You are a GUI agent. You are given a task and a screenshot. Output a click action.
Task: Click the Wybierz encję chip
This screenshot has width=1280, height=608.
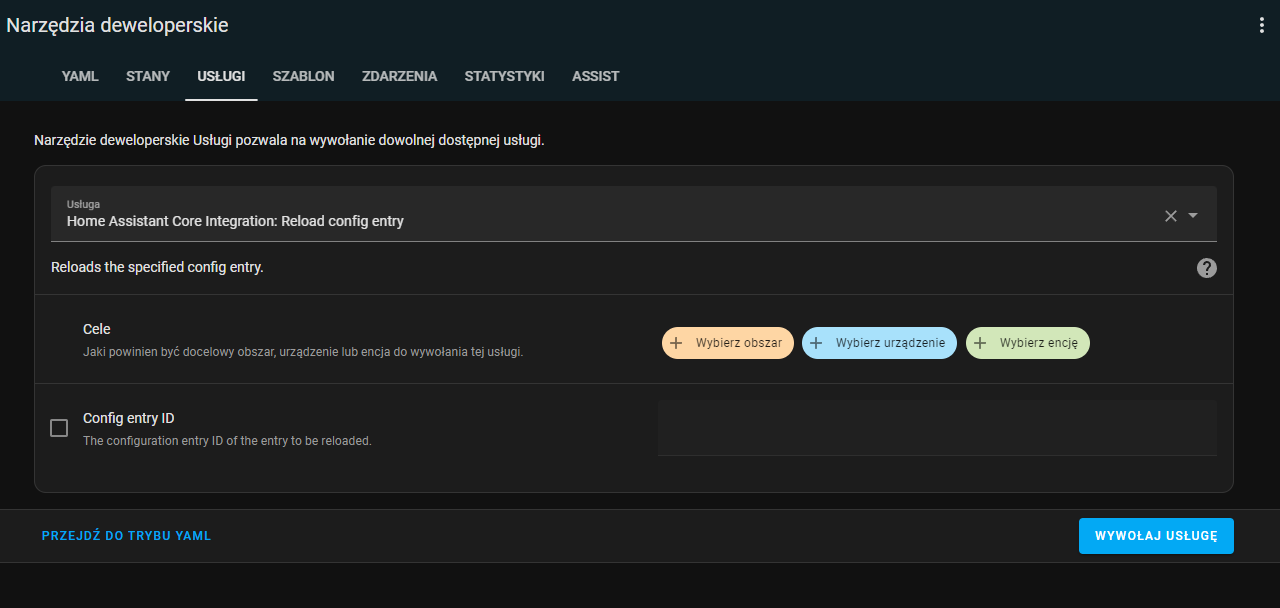(x=1028, y=343)
